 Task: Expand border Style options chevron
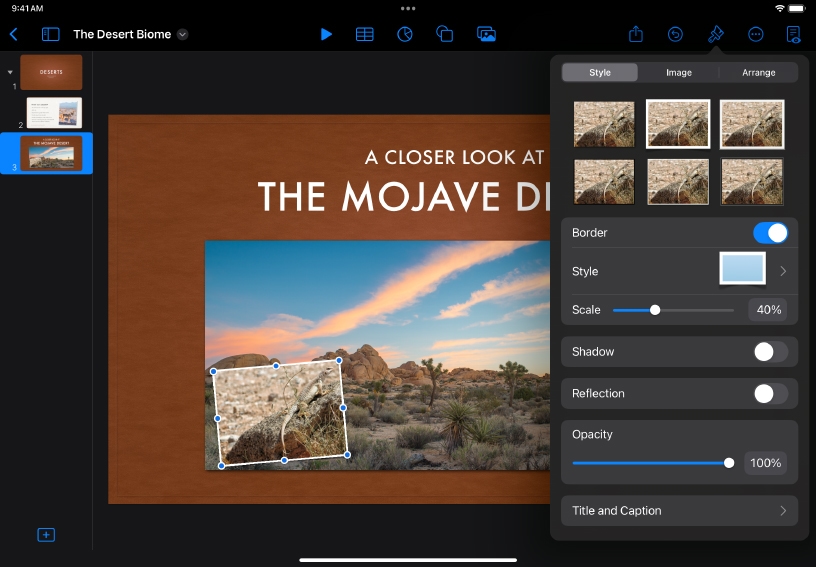point(783,271)
